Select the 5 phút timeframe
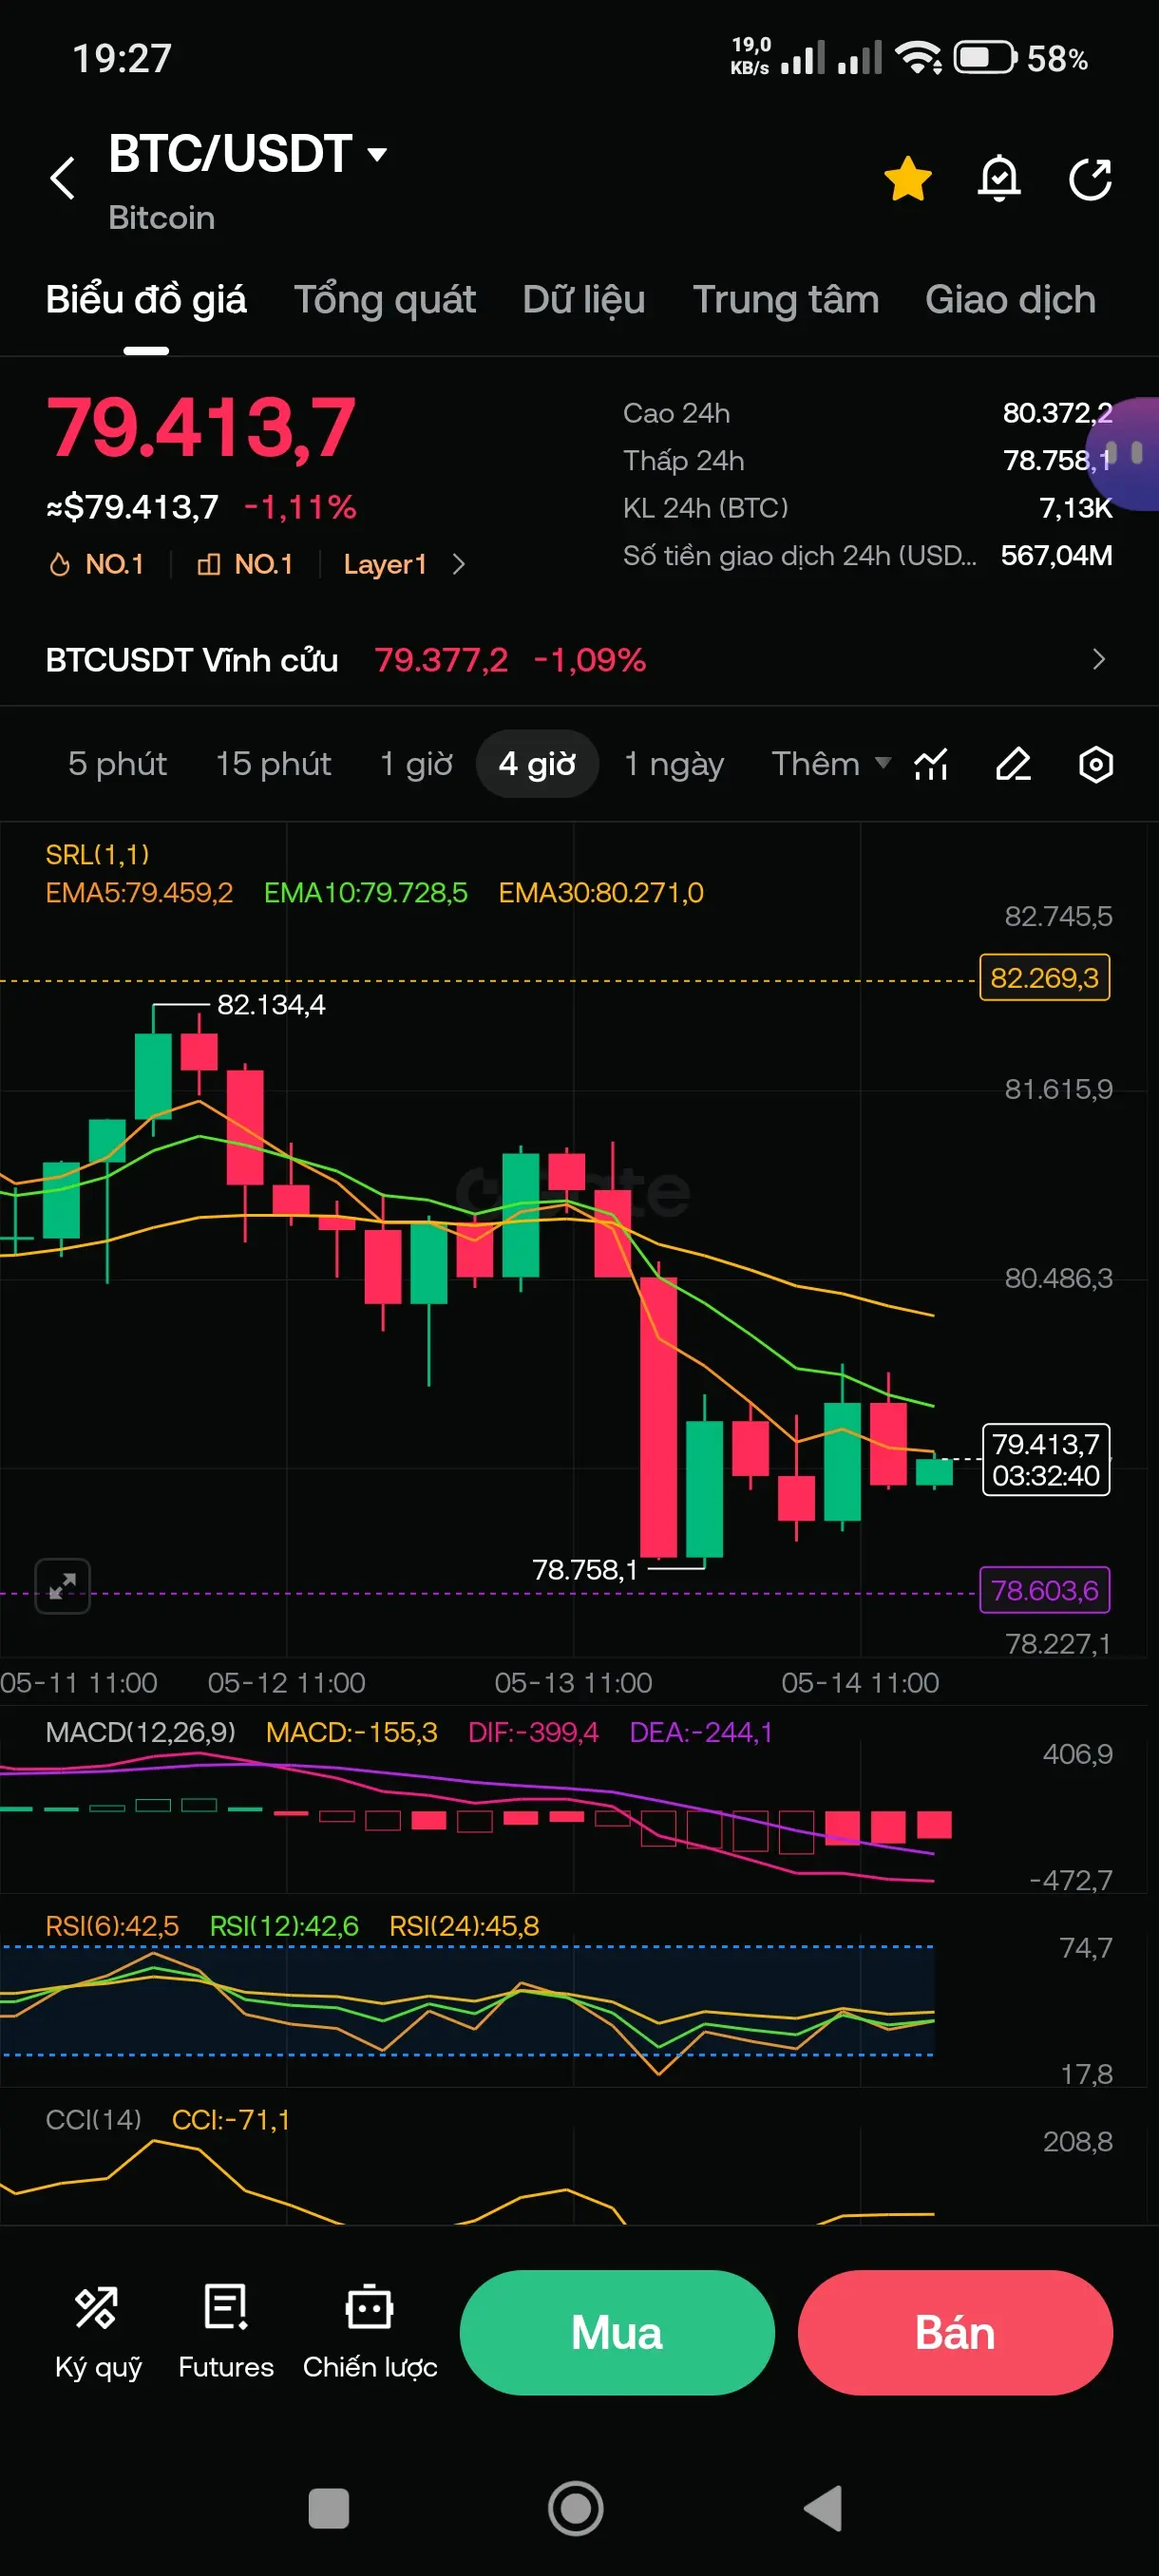 118,764
